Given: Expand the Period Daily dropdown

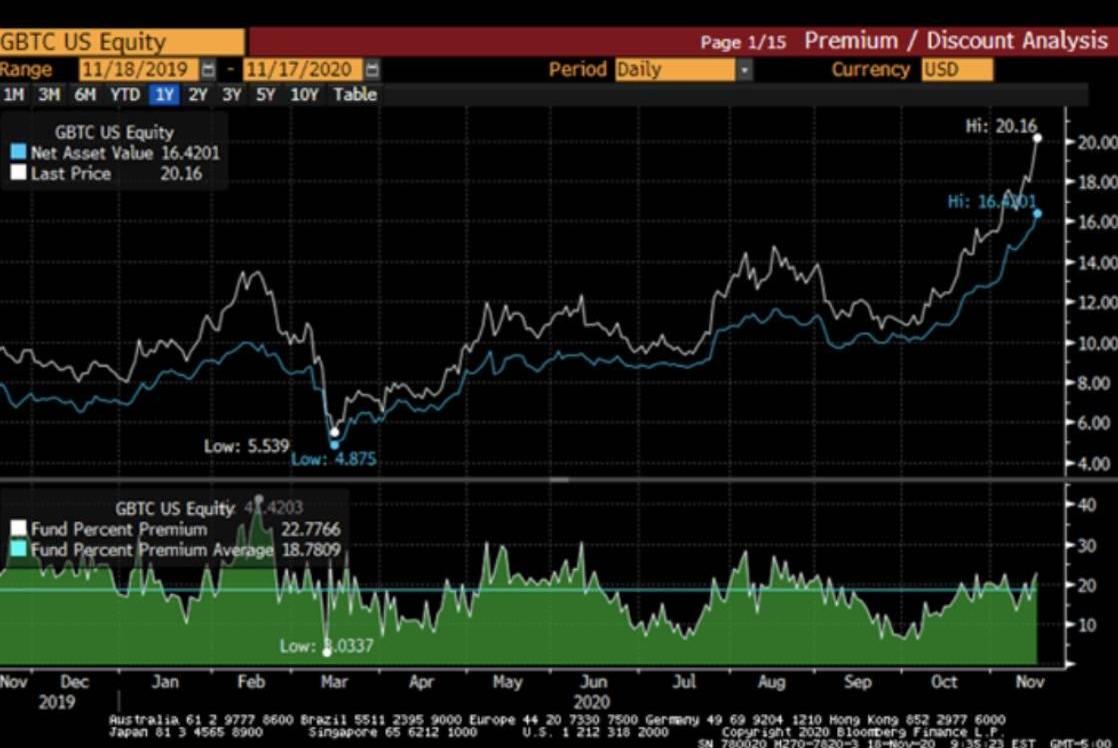Looking at the screenshot, I should tap(744, 70).
